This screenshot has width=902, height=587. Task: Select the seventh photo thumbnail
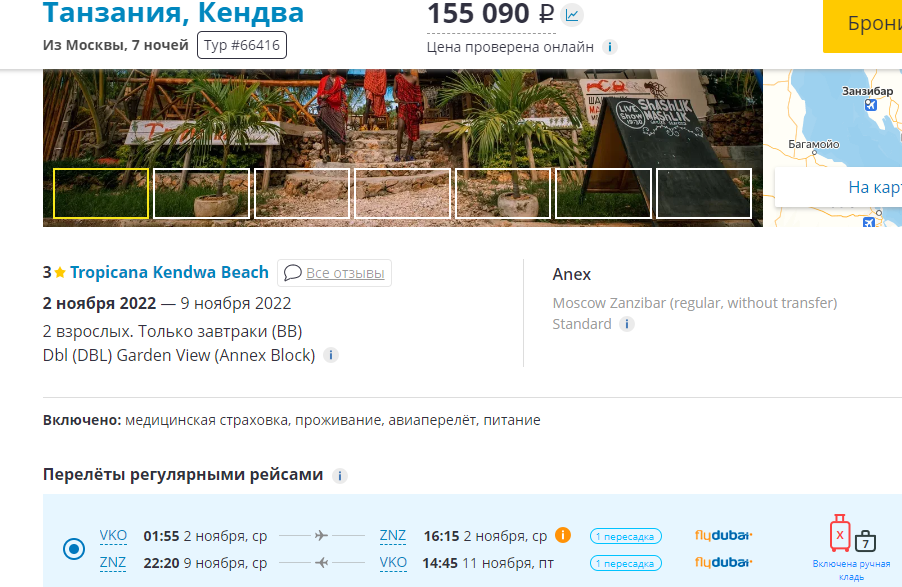point(704,193)
